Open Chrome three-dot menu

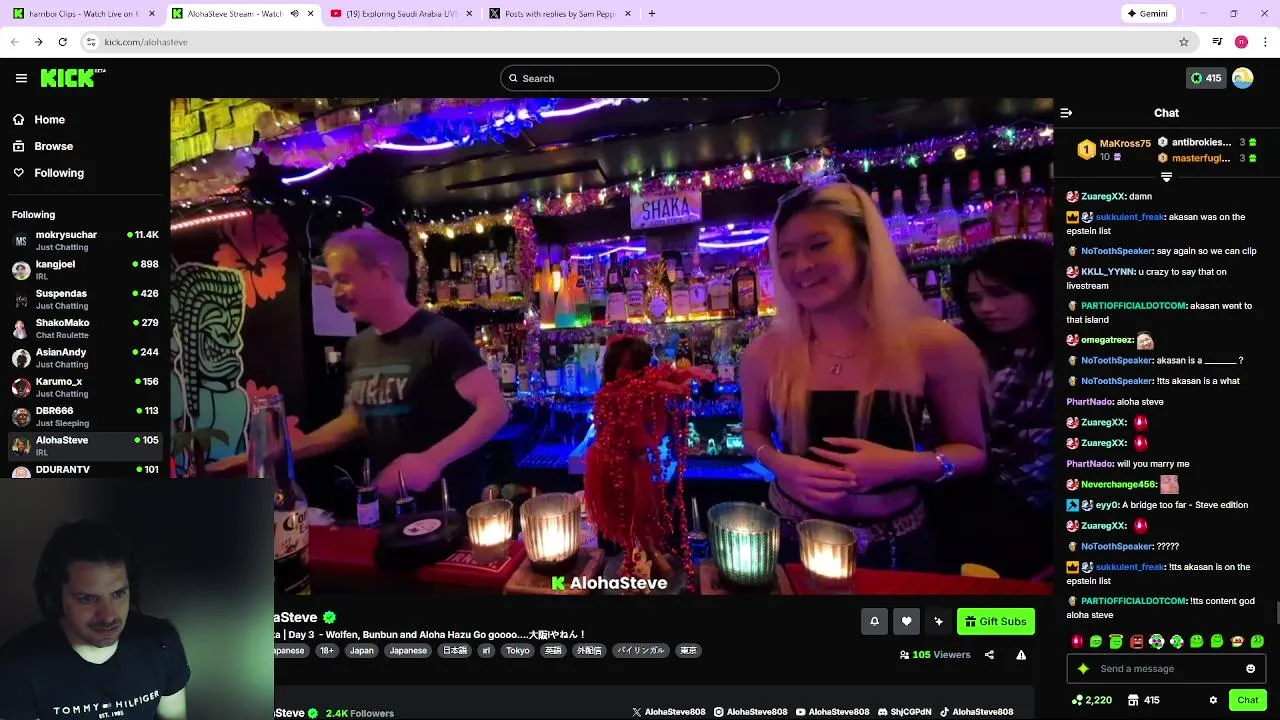(1266, 42)
